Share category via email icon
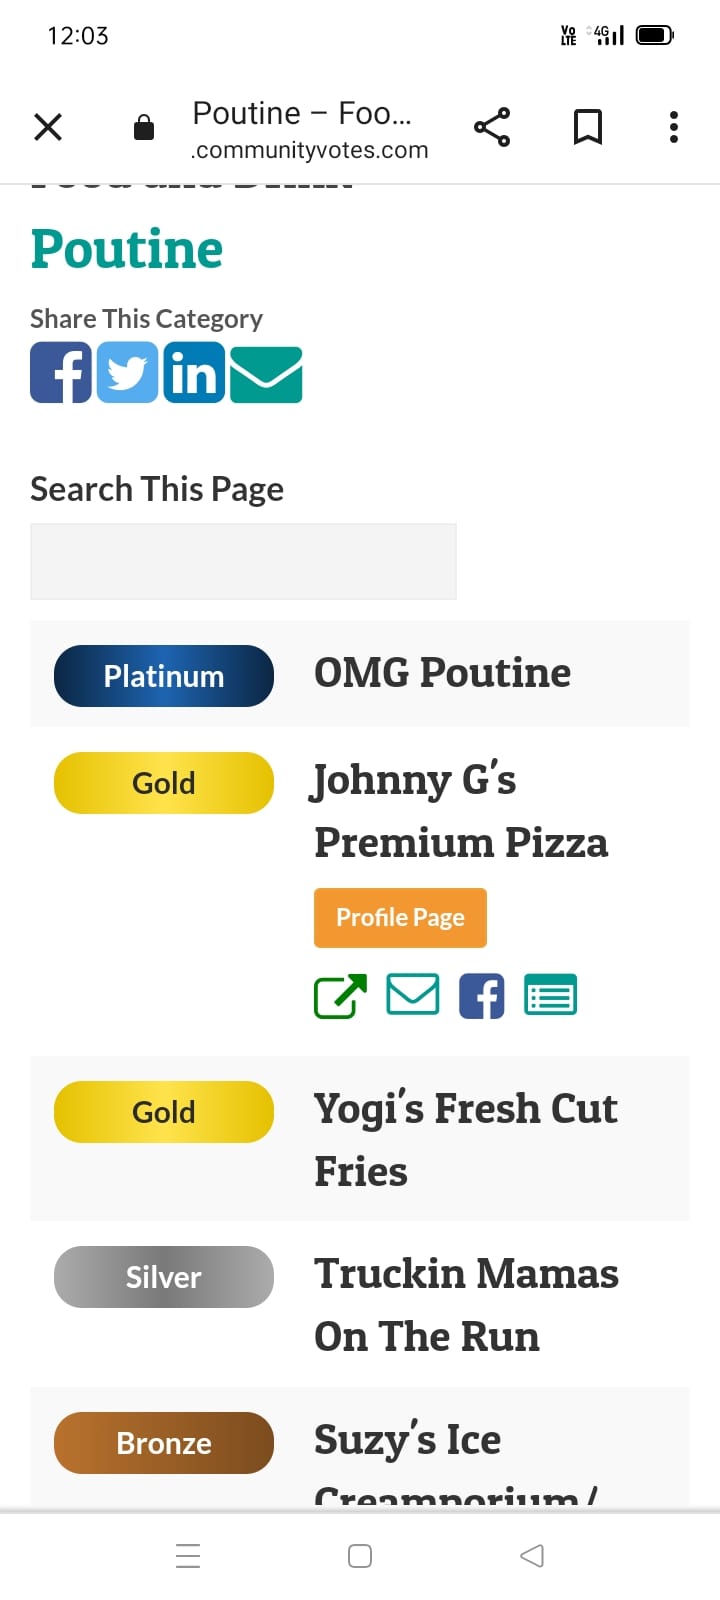This screenshot has height=1600, width=720. click(x=266, y=374)
